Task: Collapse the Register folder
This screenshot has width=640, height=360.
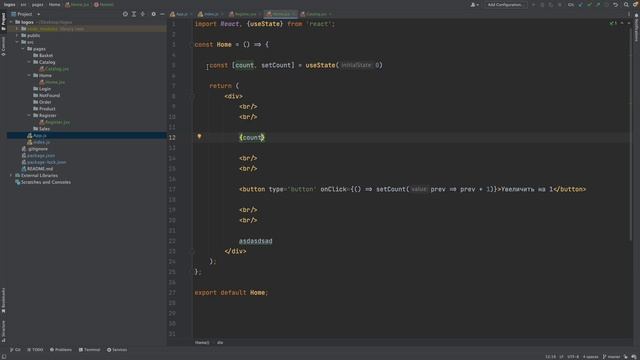Action: point(29,116)
